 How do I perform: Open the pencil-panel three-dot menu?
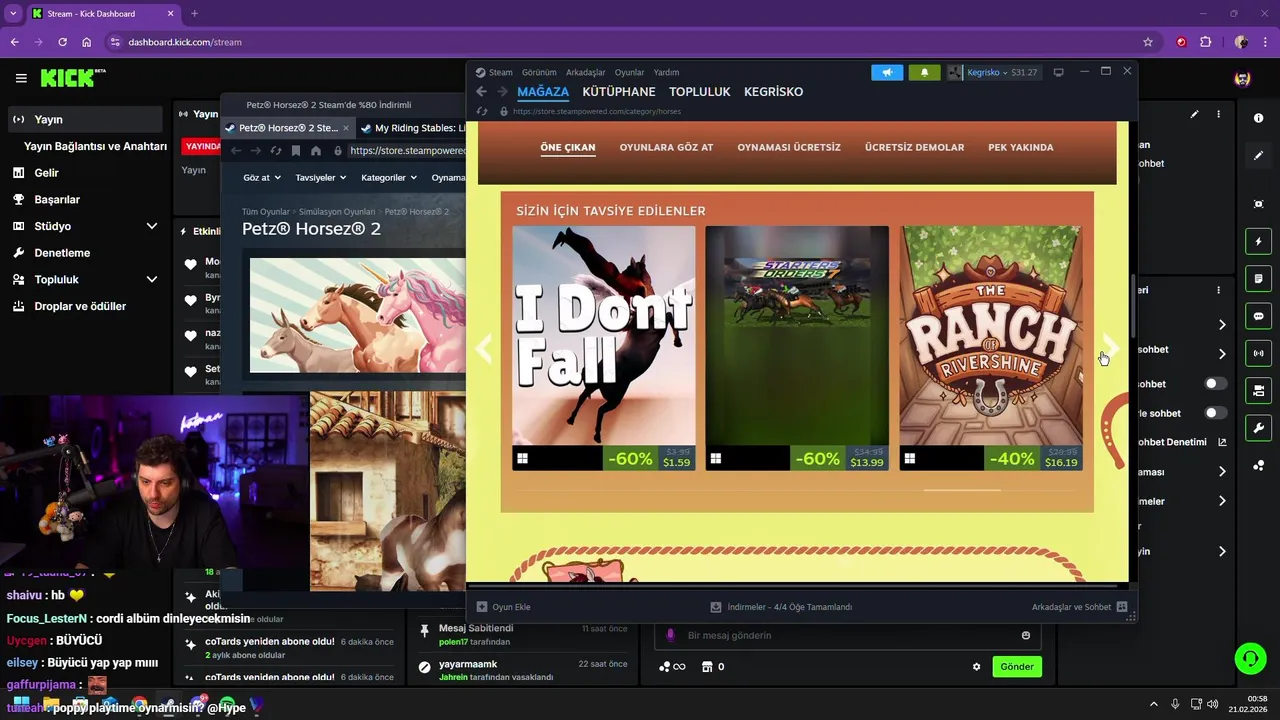click(x=1218, y=115)
